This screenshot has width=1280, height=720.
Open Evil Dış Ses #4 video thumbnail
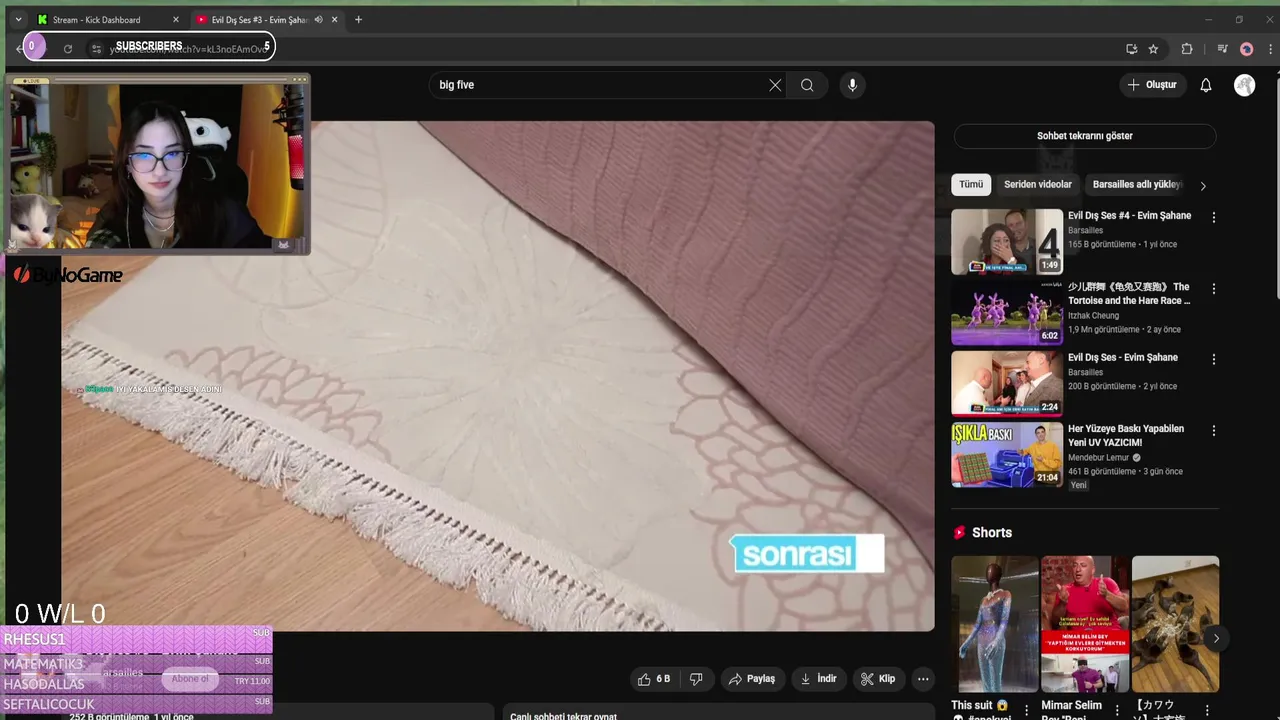click(1007, 241)
